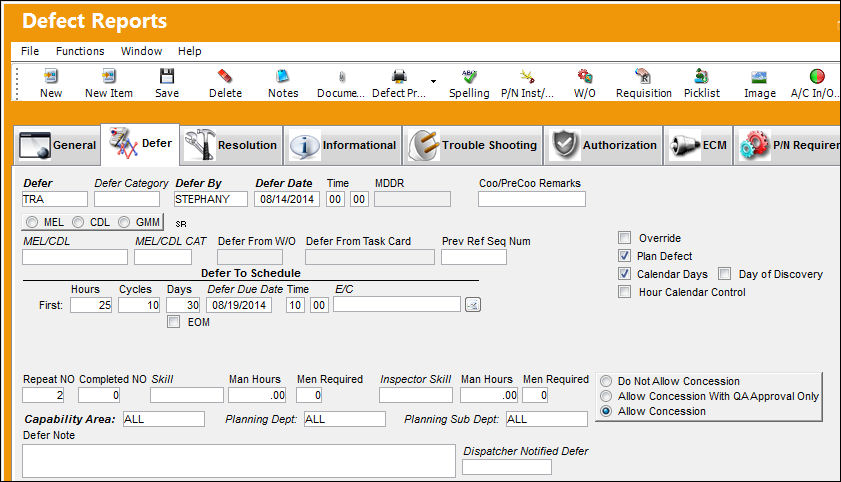Screen dimensions: 841x482
Task: Click the MEL/CDL CAT field
Action: pos(163,257)
